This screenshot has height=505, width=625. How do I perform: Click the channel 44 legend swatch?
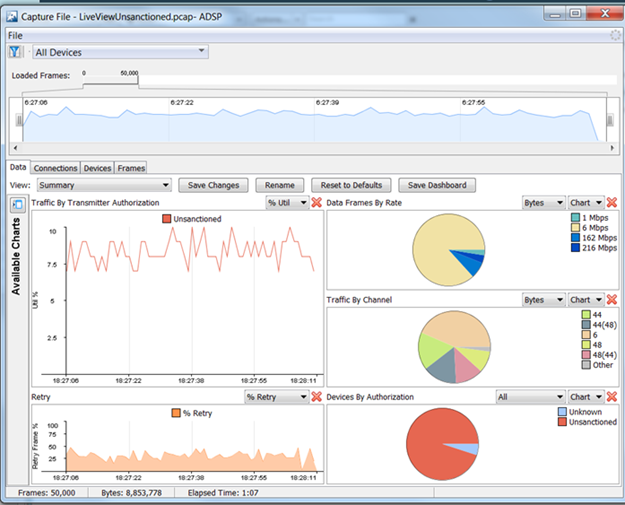(586, 314)
